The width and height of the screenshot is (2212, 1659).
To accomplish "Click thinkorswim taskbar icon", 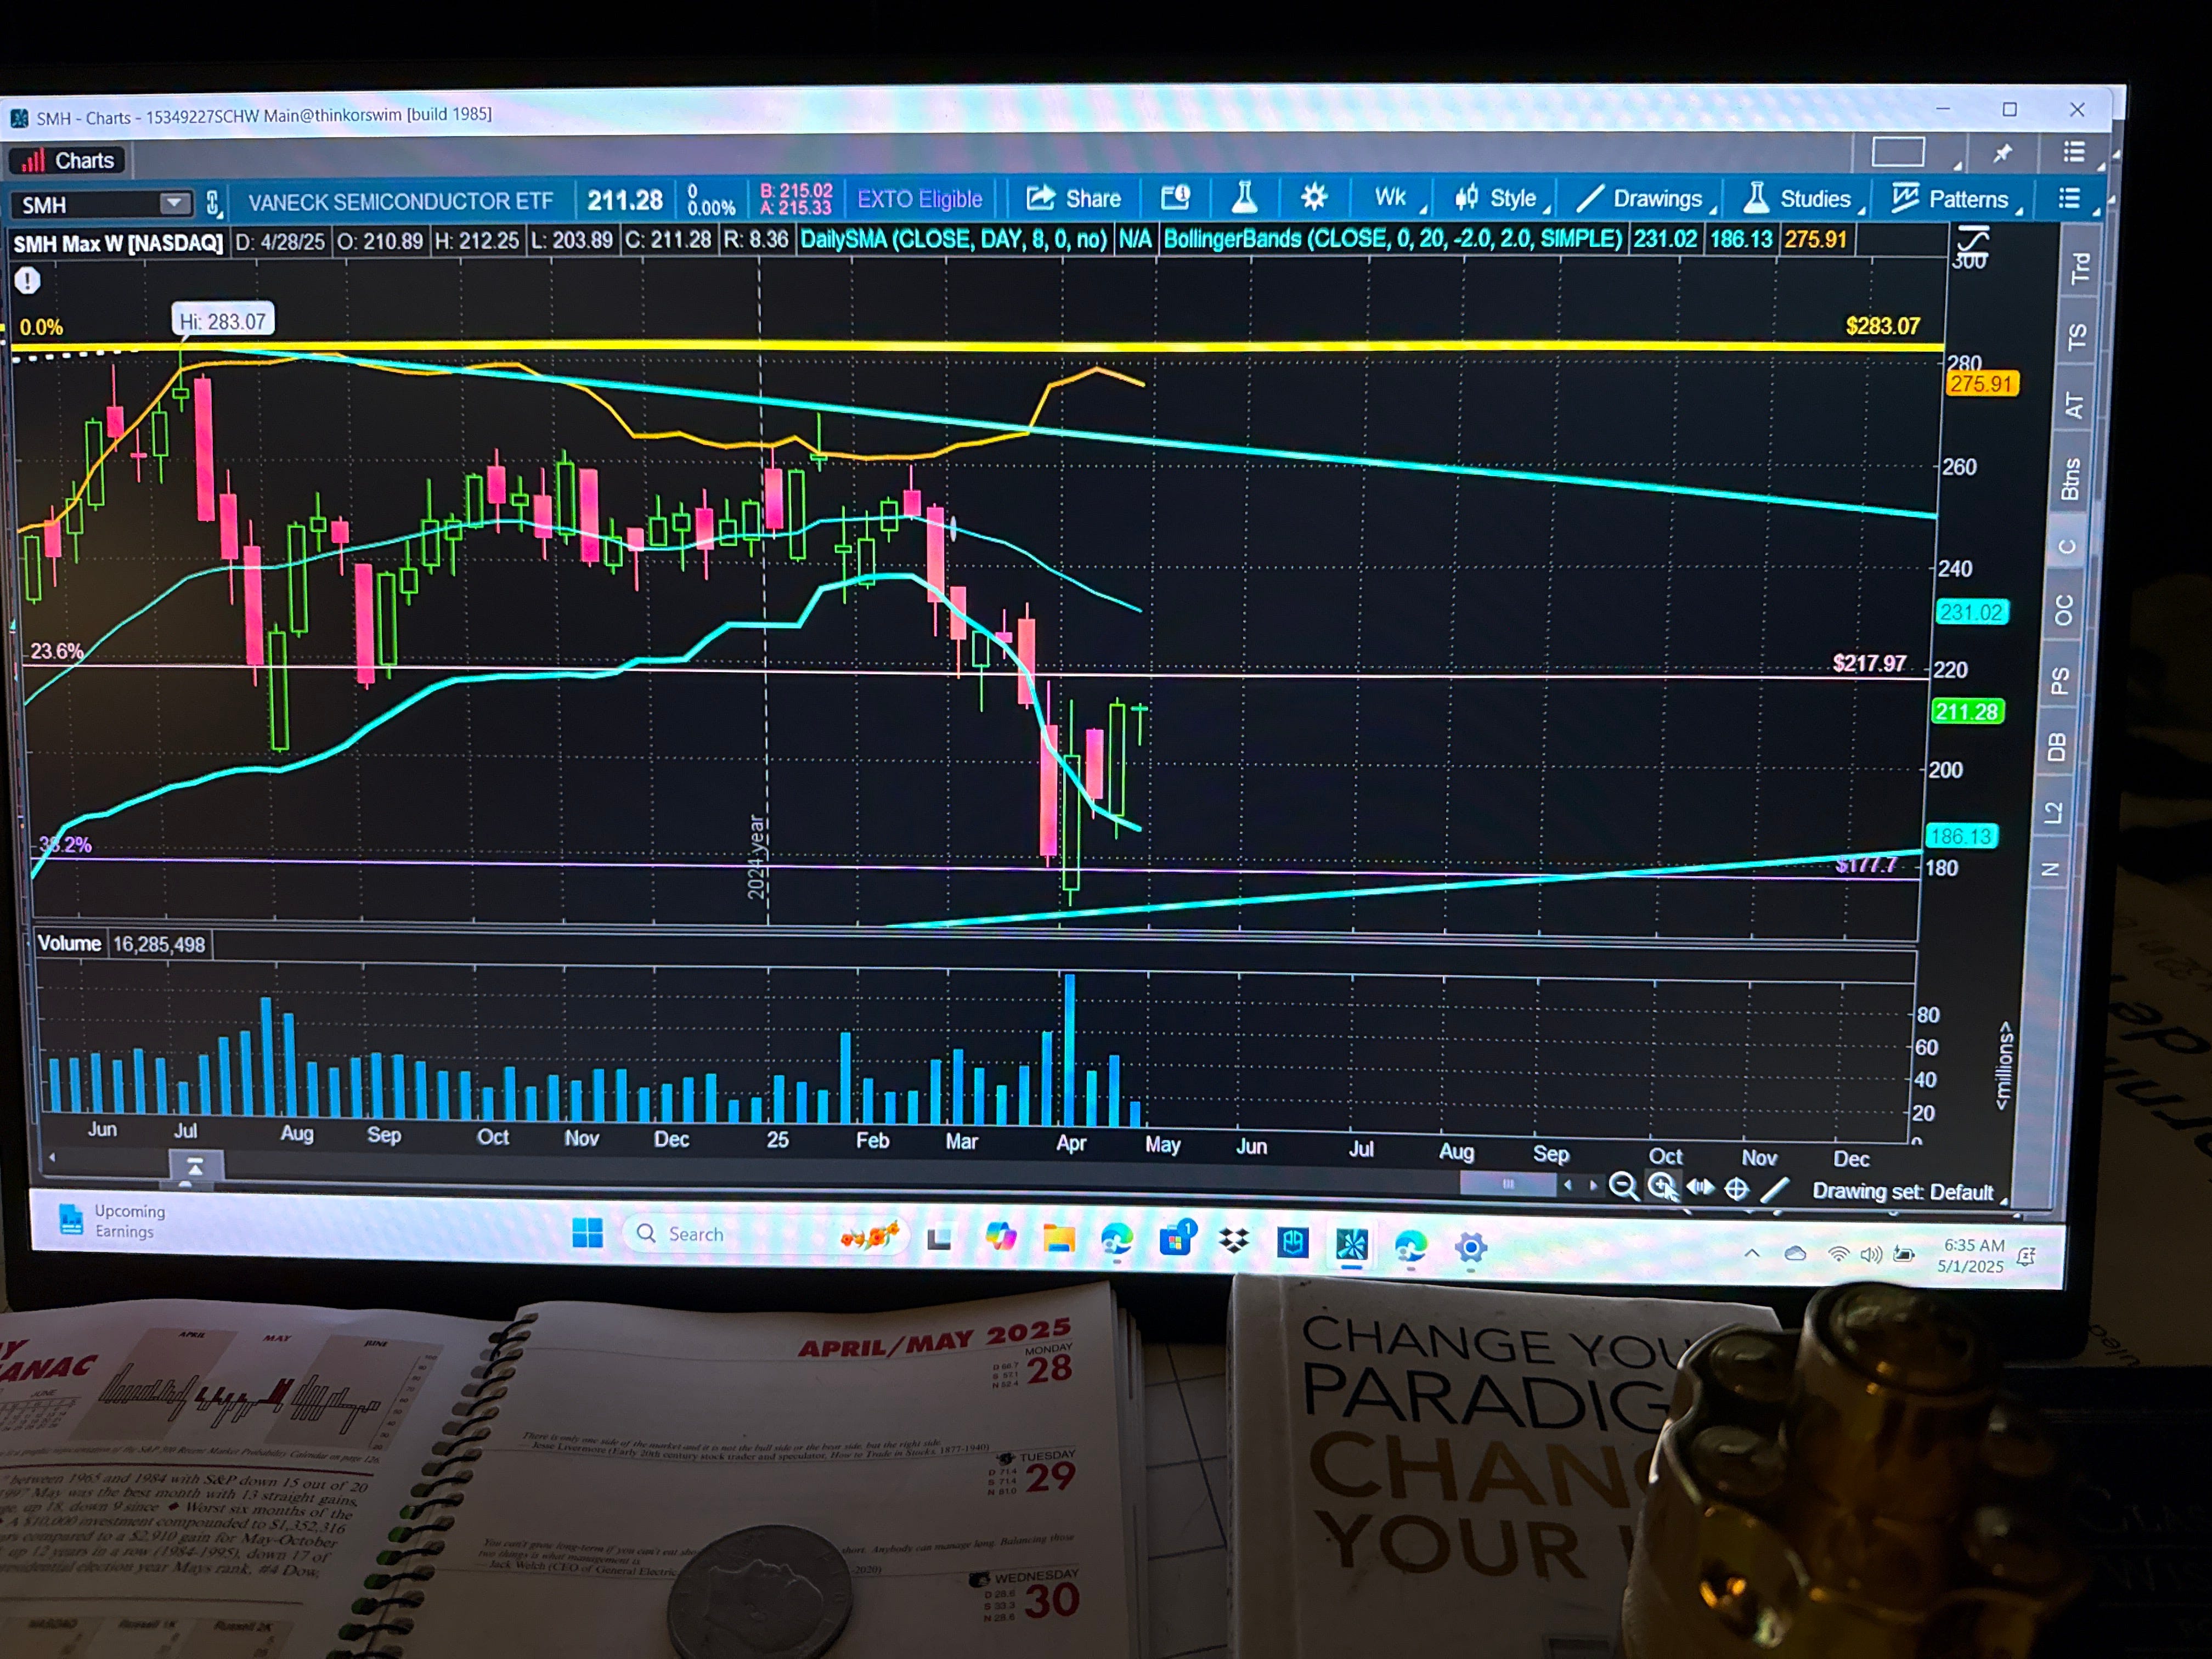I will pos(1351,1244).
